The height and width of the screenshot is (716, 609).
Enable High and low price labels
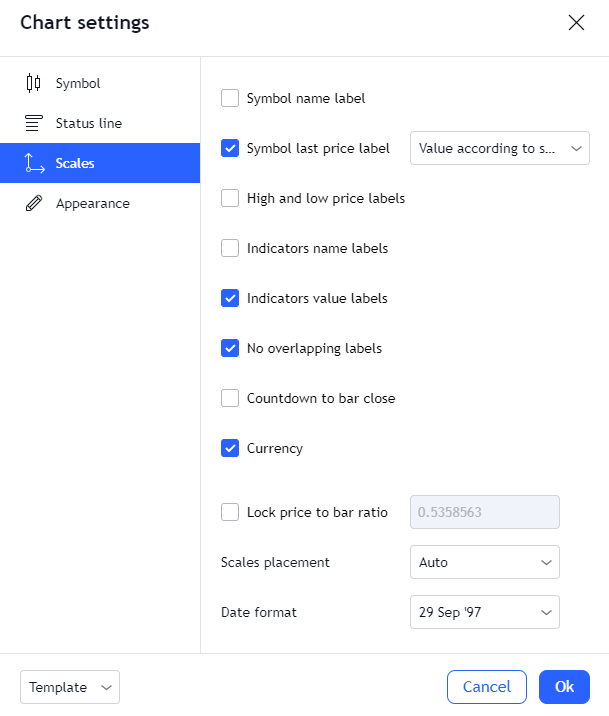[230, 198]
